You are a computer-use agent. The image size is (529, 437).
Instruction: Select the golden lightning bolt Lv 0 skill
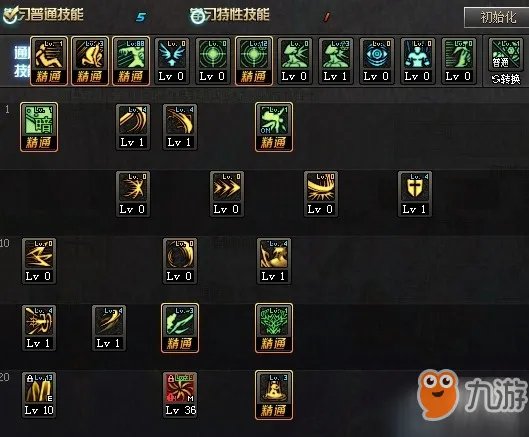pyautogui.click(x=39, y=261)
